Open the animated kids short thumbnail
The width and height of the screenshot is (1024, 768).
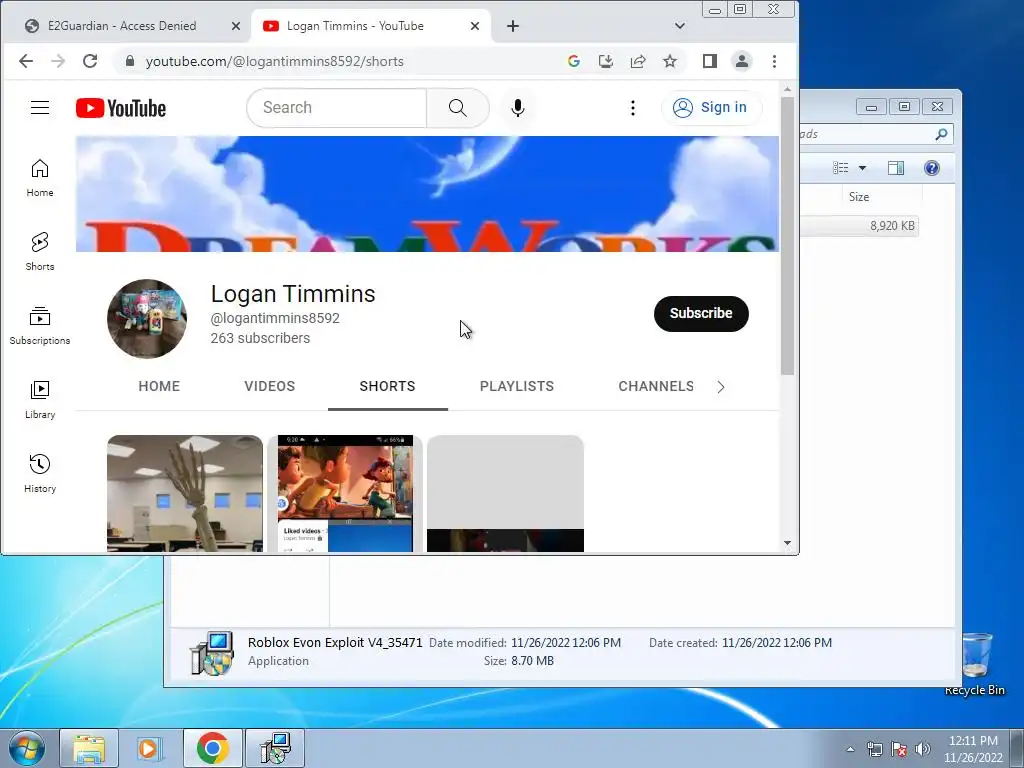coord(345,494)
